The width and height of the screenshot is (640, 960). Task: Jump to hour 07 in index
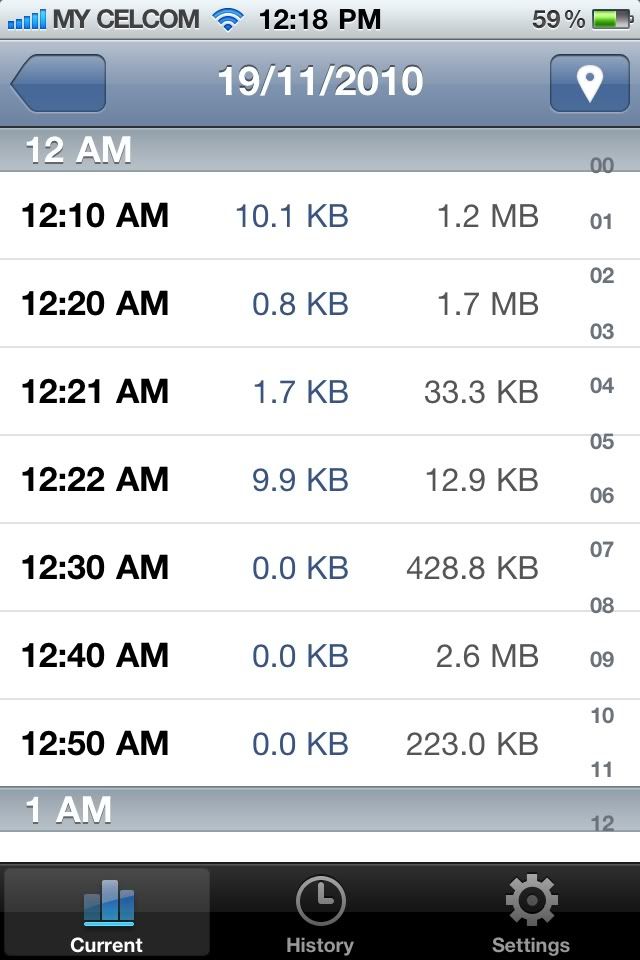click(602, 550)
